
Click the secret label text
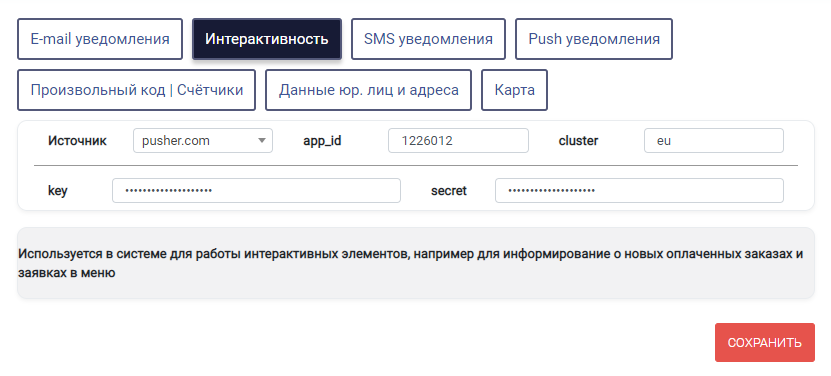click(x=449, y=191)
